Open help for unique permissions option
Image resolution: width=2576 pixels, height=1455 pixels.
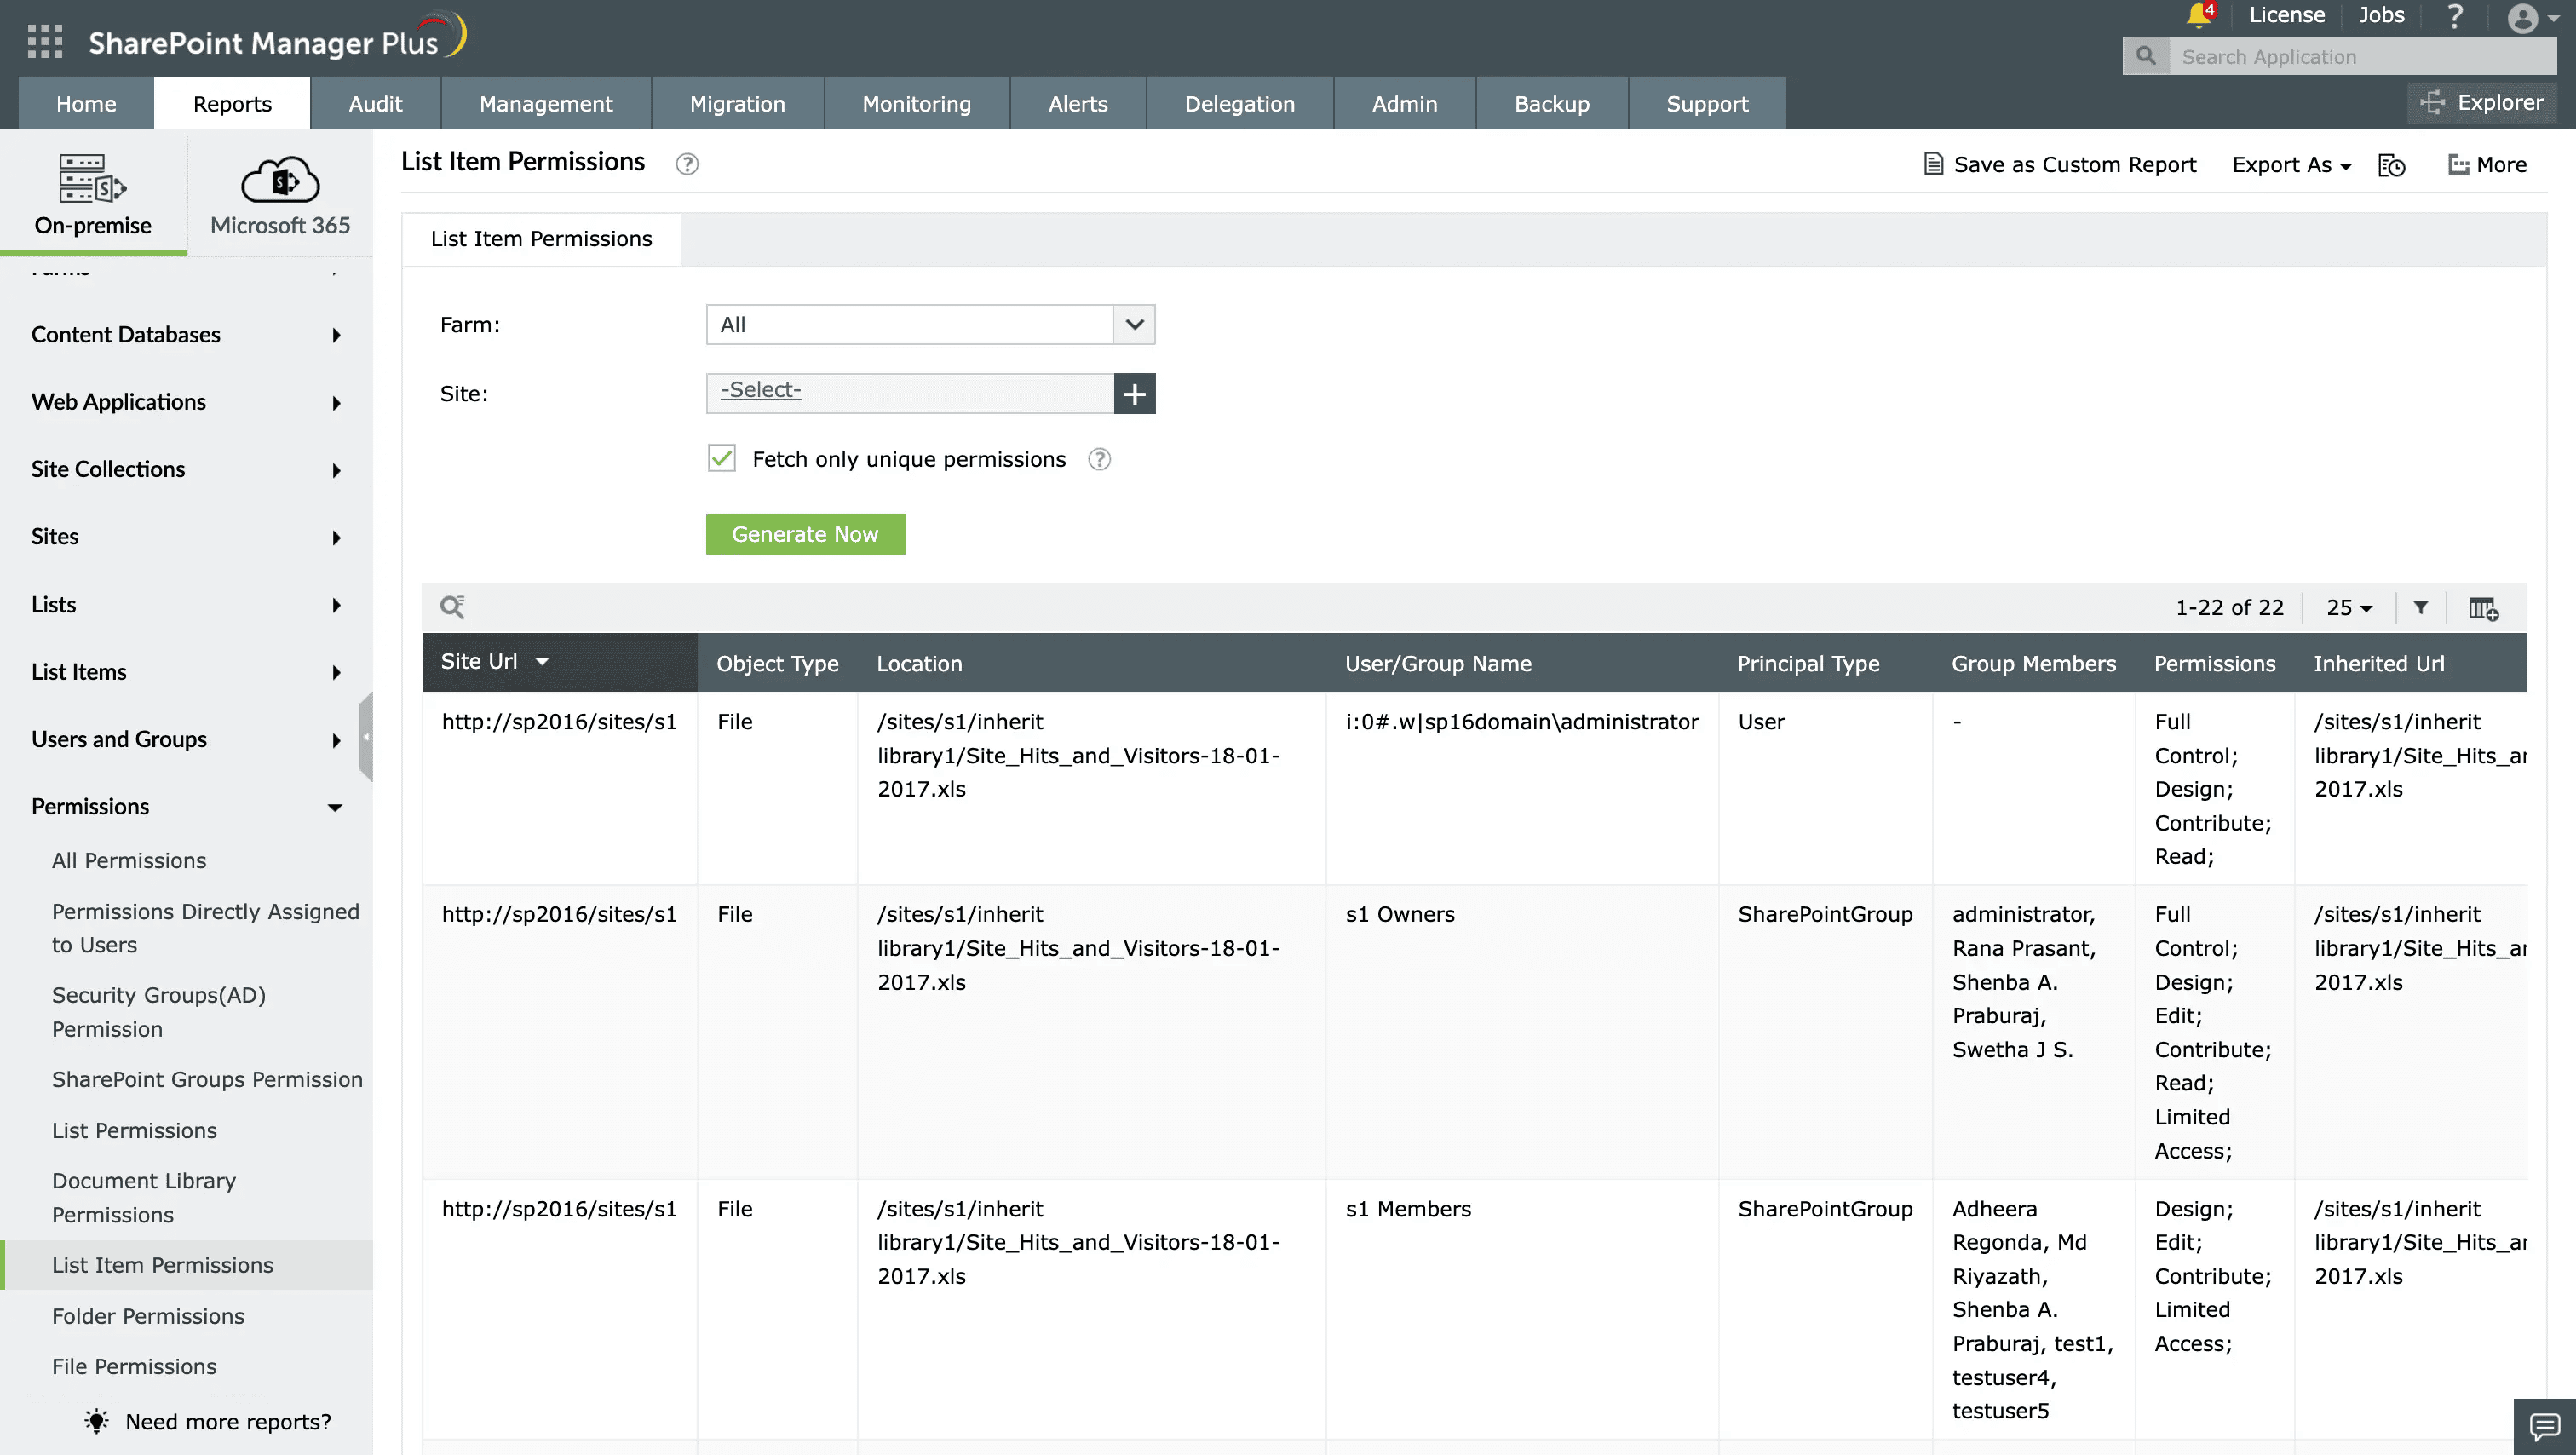(x=1099, y=459)
